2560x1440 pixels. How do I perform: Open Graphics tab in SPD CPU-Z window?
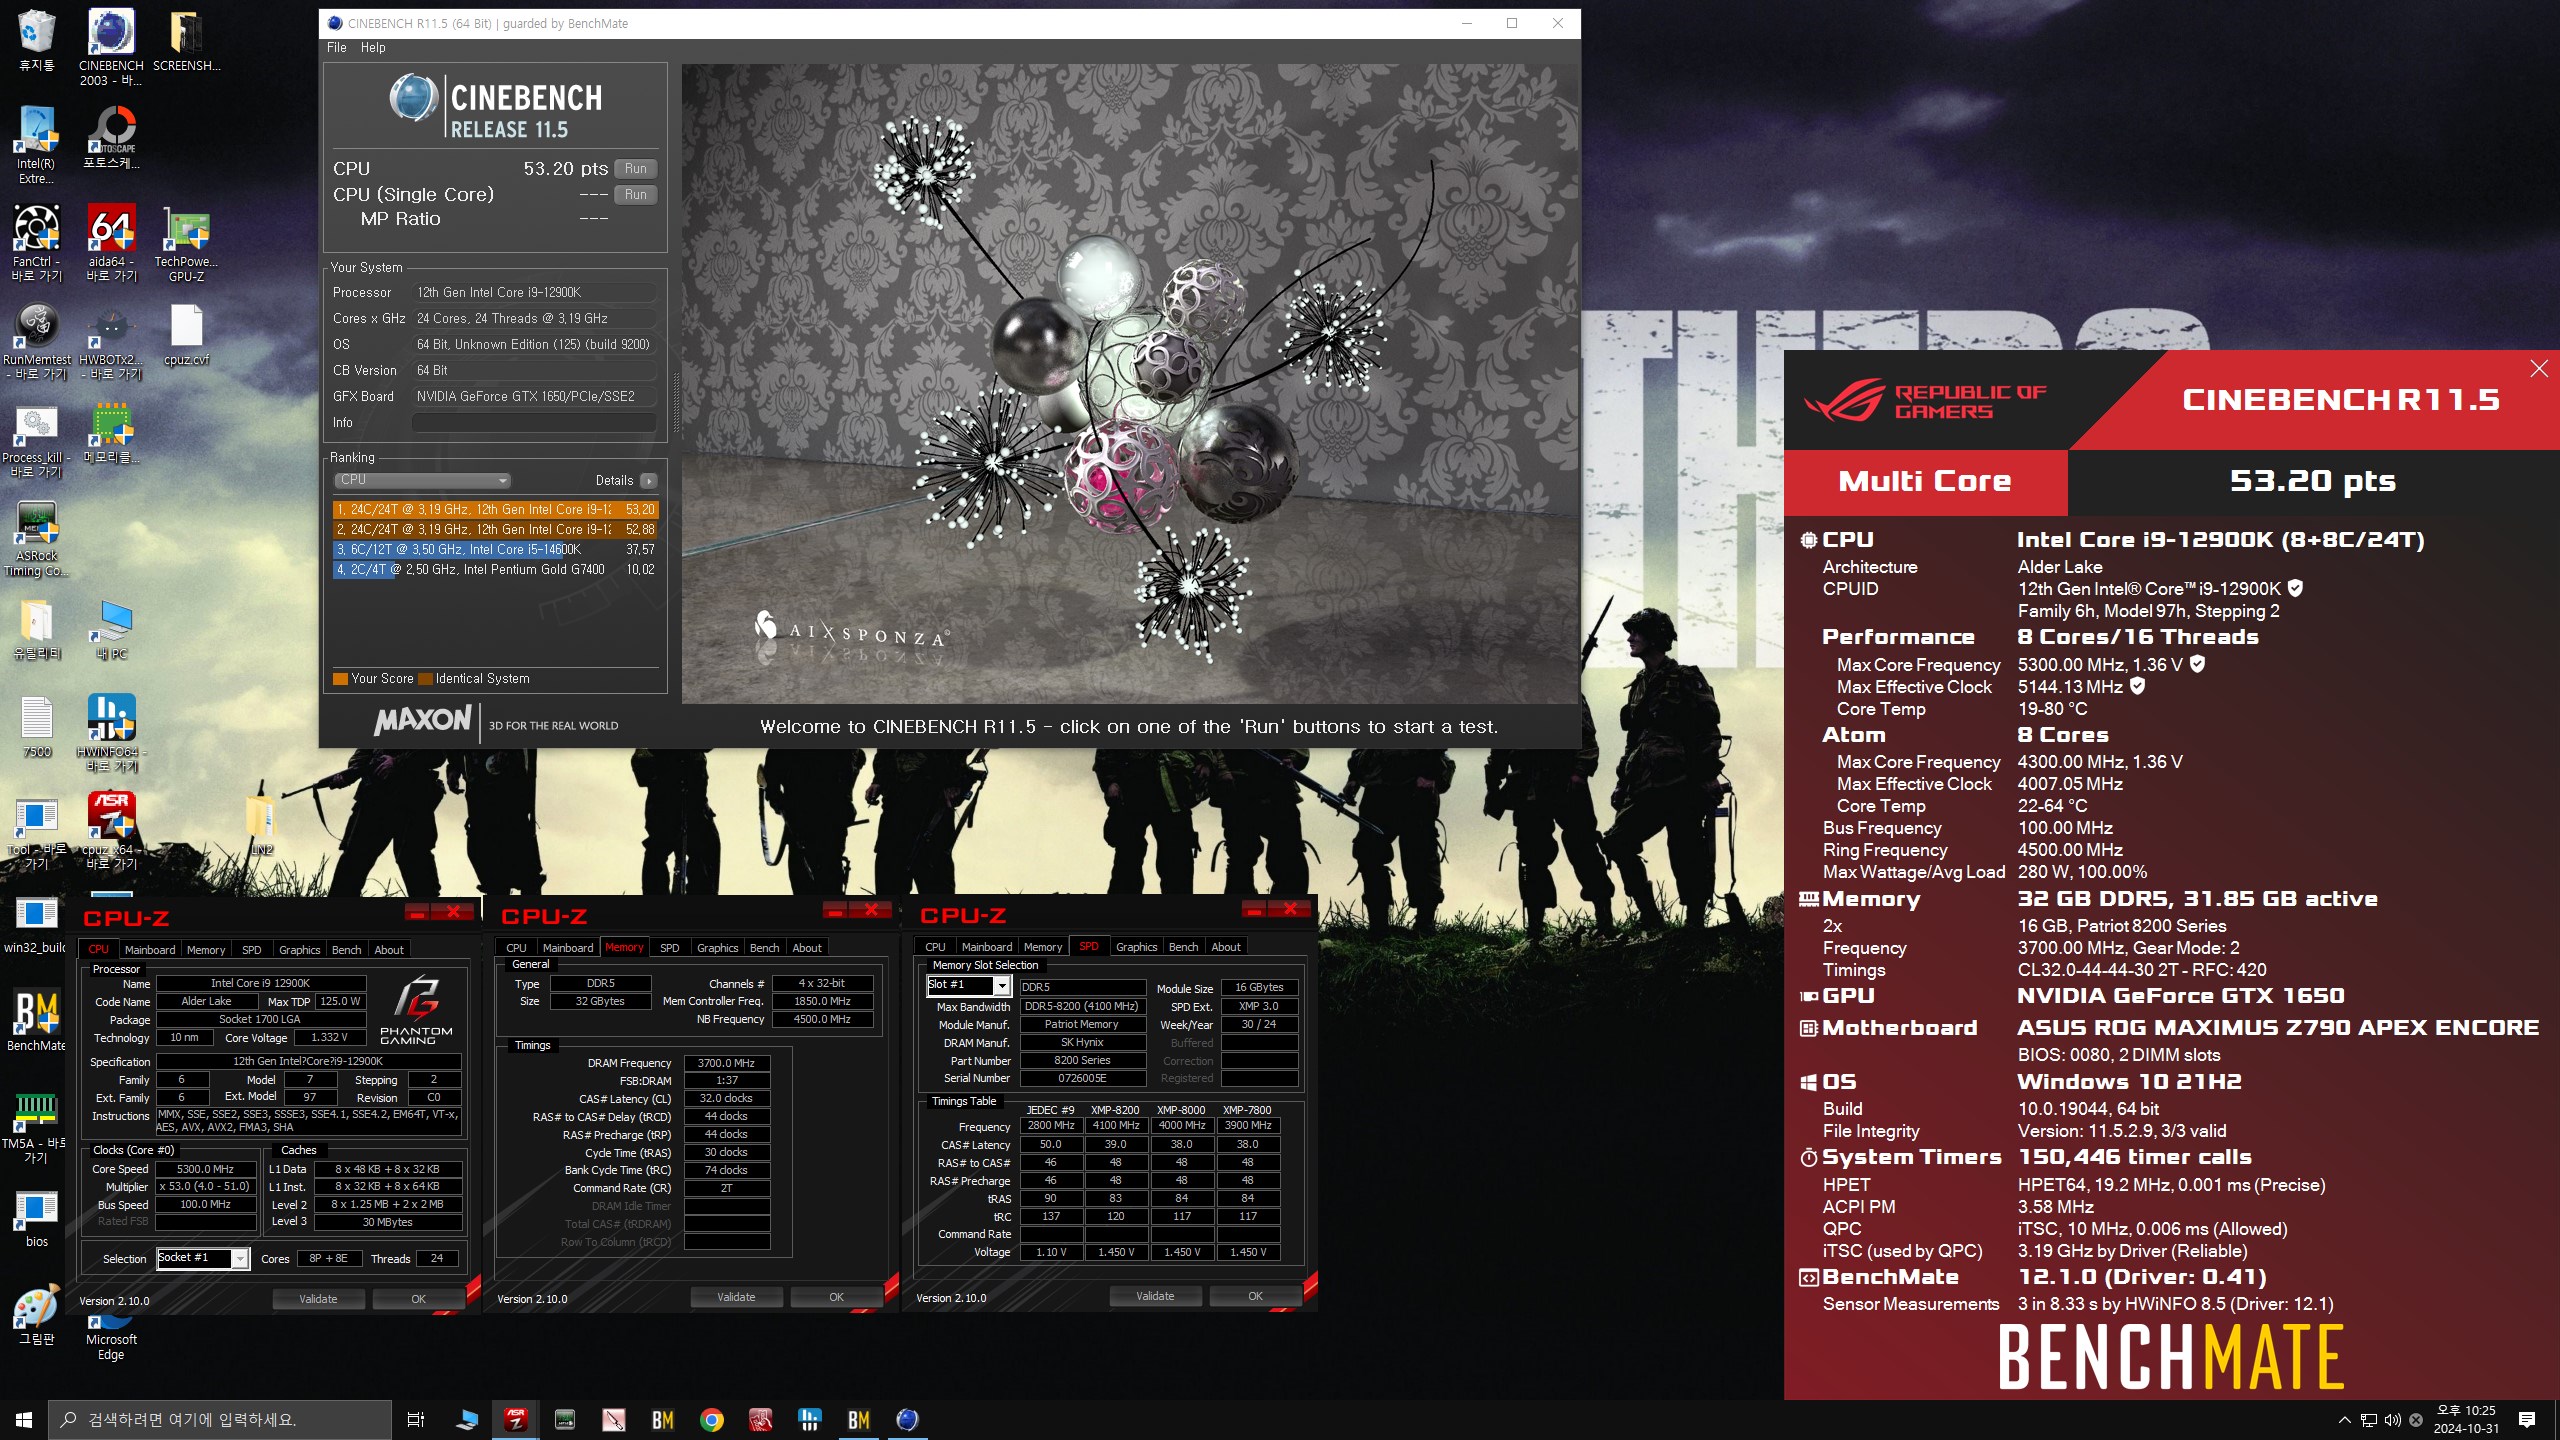[1137, 947]
